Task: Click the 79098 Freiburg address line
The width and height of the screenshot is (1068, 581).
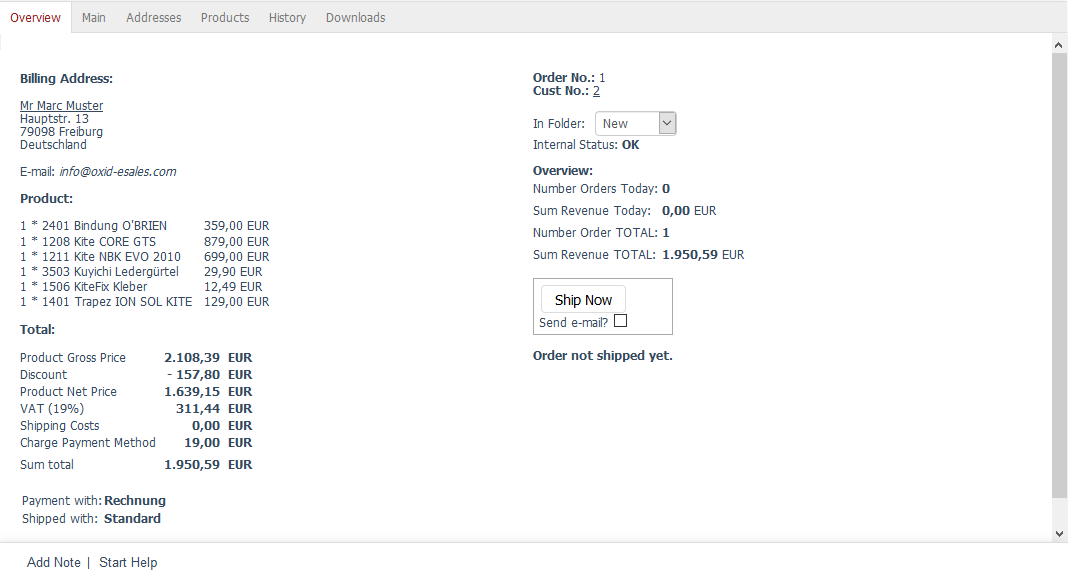Action: coord(61,131)
